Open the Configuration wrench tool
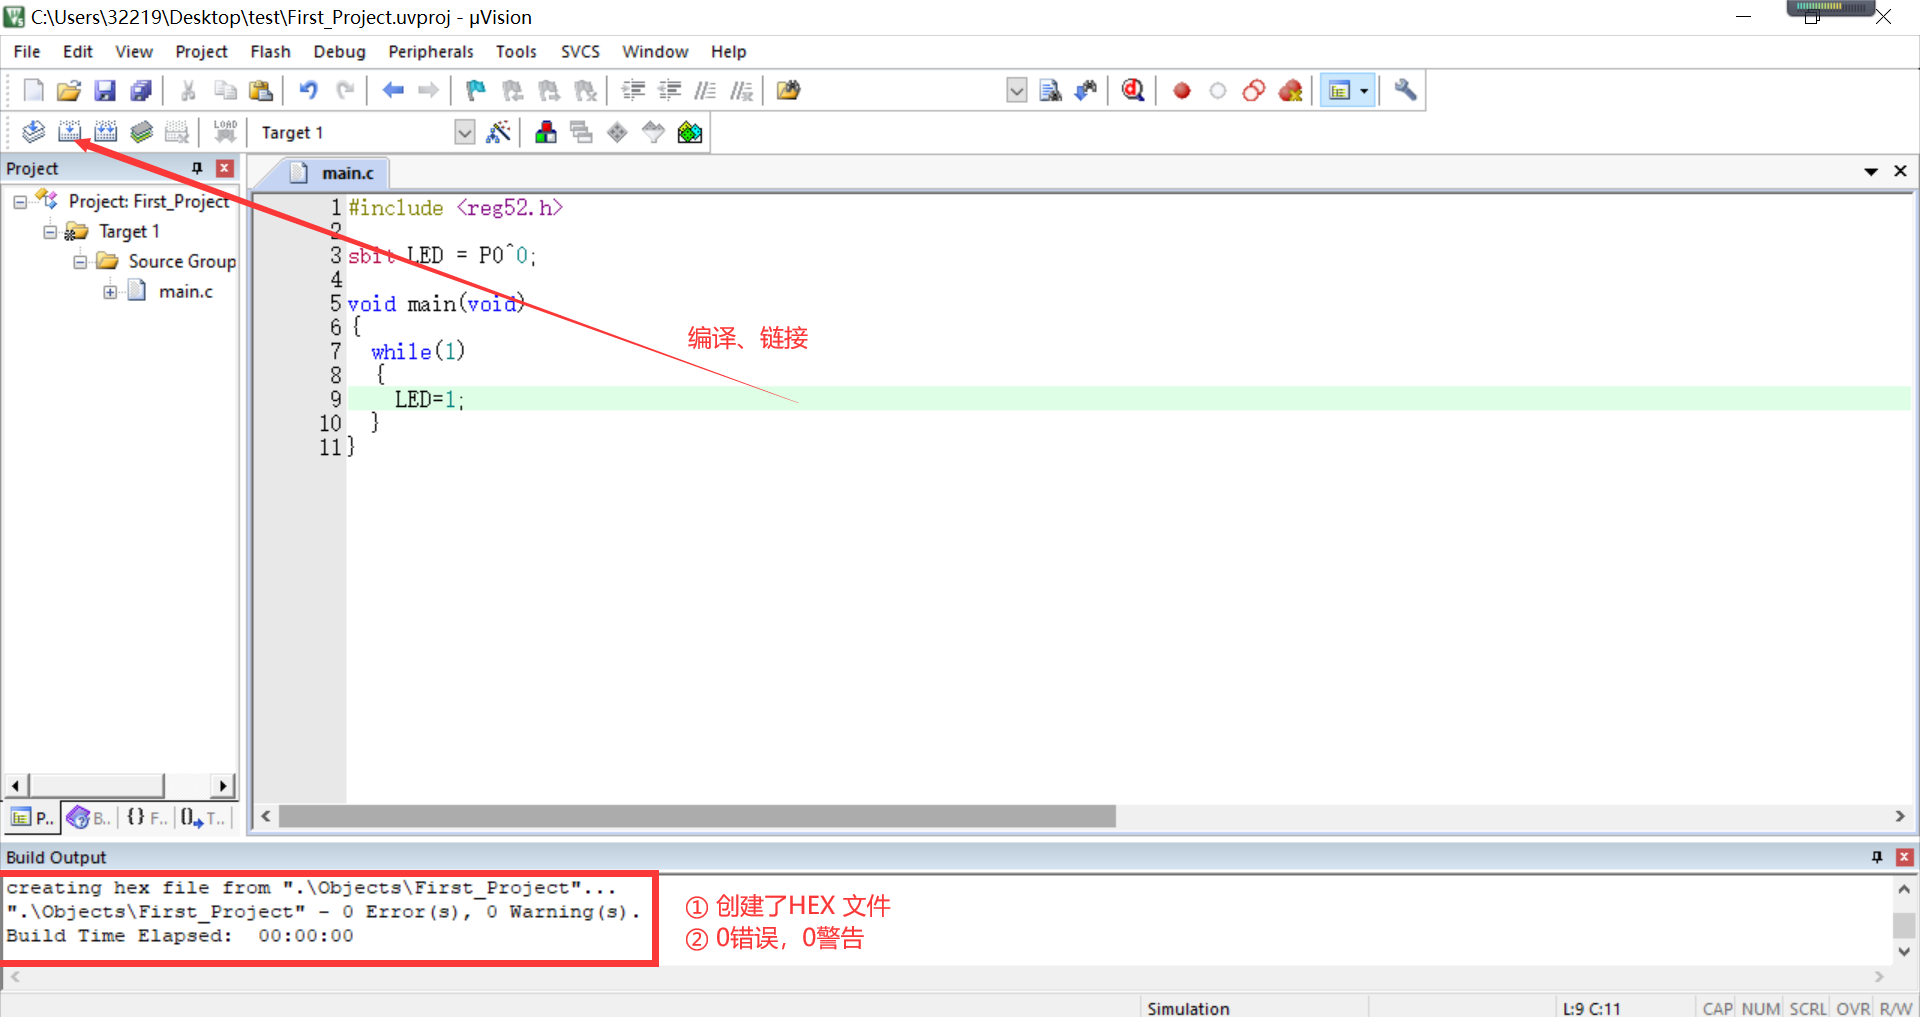Image resolution: width=1920 pixels, height=1017 pixels. click(x=1404, y=90)
